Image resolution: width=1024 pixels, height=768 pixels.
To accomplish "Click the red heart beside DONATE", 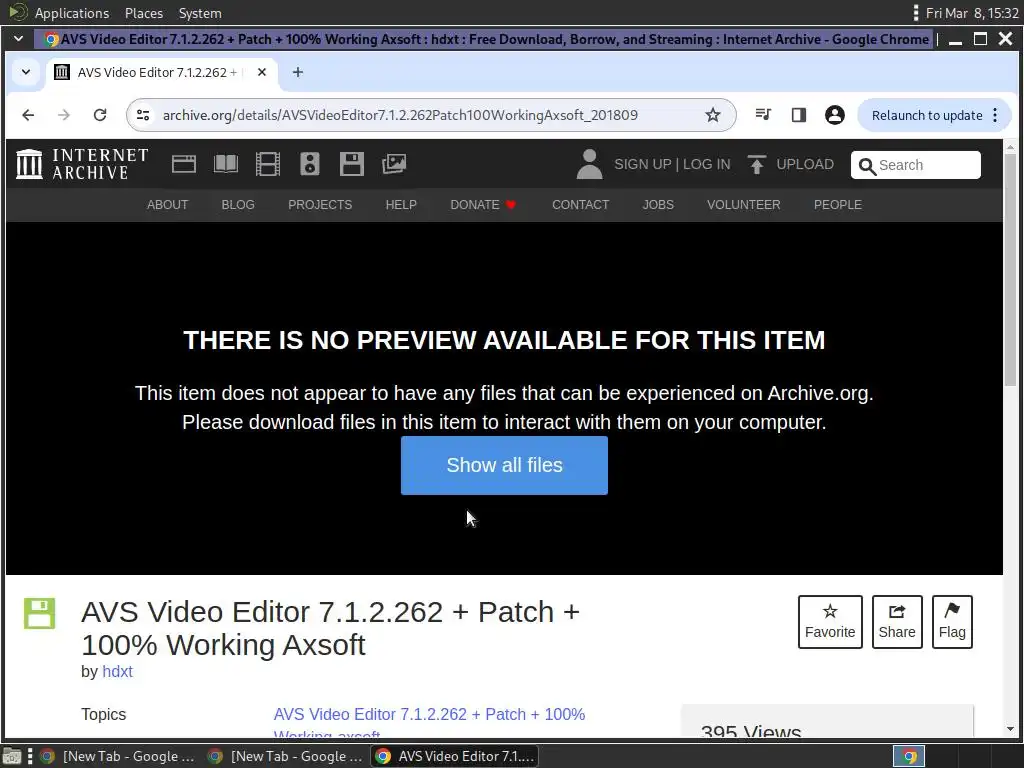I will (x=511, y=205).
